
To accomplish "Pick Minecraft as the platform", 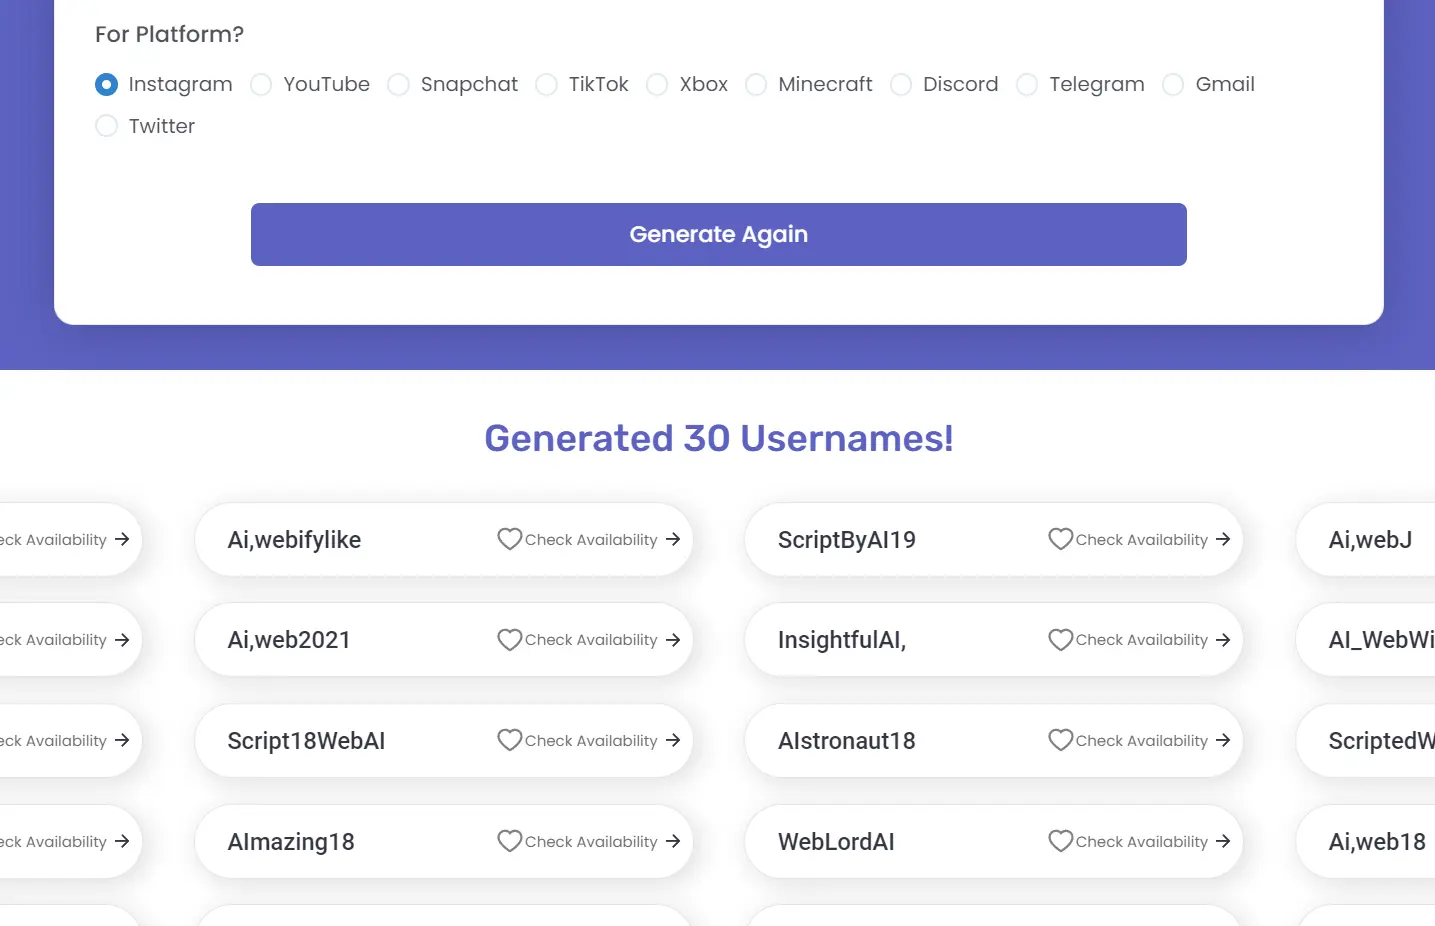I will click(756, 85).
